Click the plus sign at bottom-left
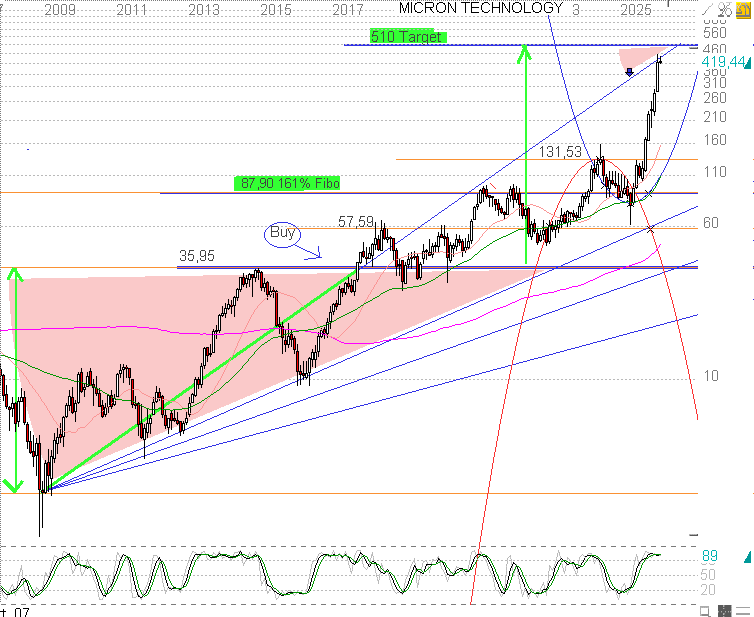The image size is (754, 617). (x=5, y=610)
